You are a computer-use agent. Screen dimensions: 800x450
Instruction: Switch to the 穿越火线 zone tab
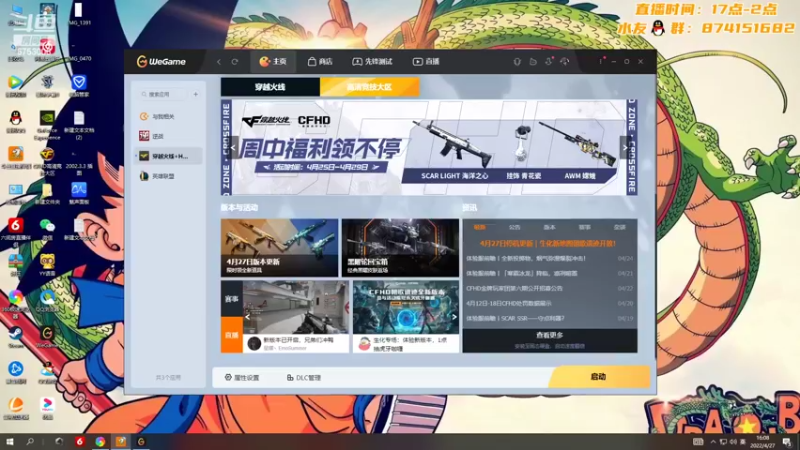point(270,87)
